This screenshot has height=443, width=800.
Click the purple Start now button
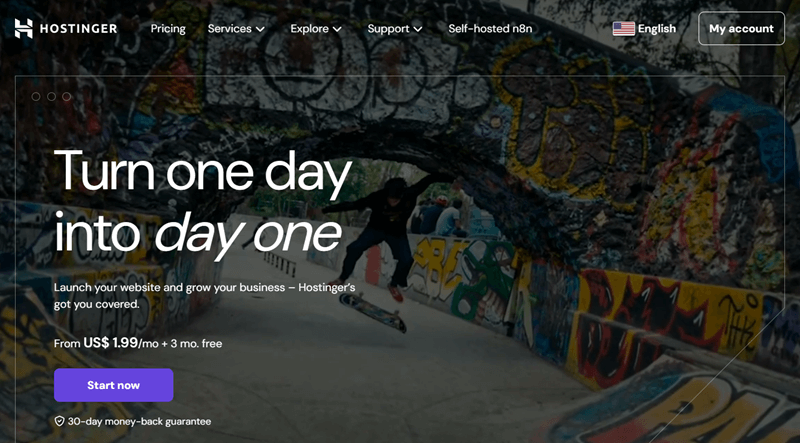pyautogui.click(x=114, y=385)
